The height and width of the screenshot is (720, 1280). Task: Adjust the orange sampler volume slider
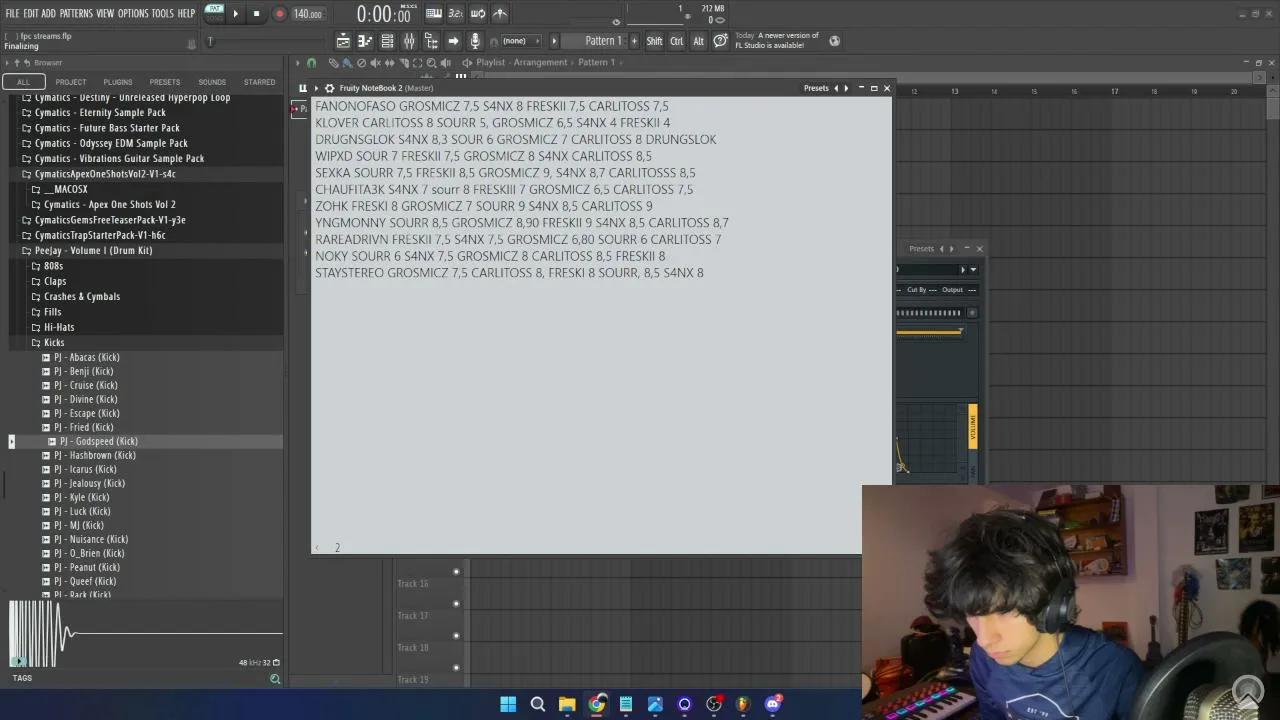[929, 331]
